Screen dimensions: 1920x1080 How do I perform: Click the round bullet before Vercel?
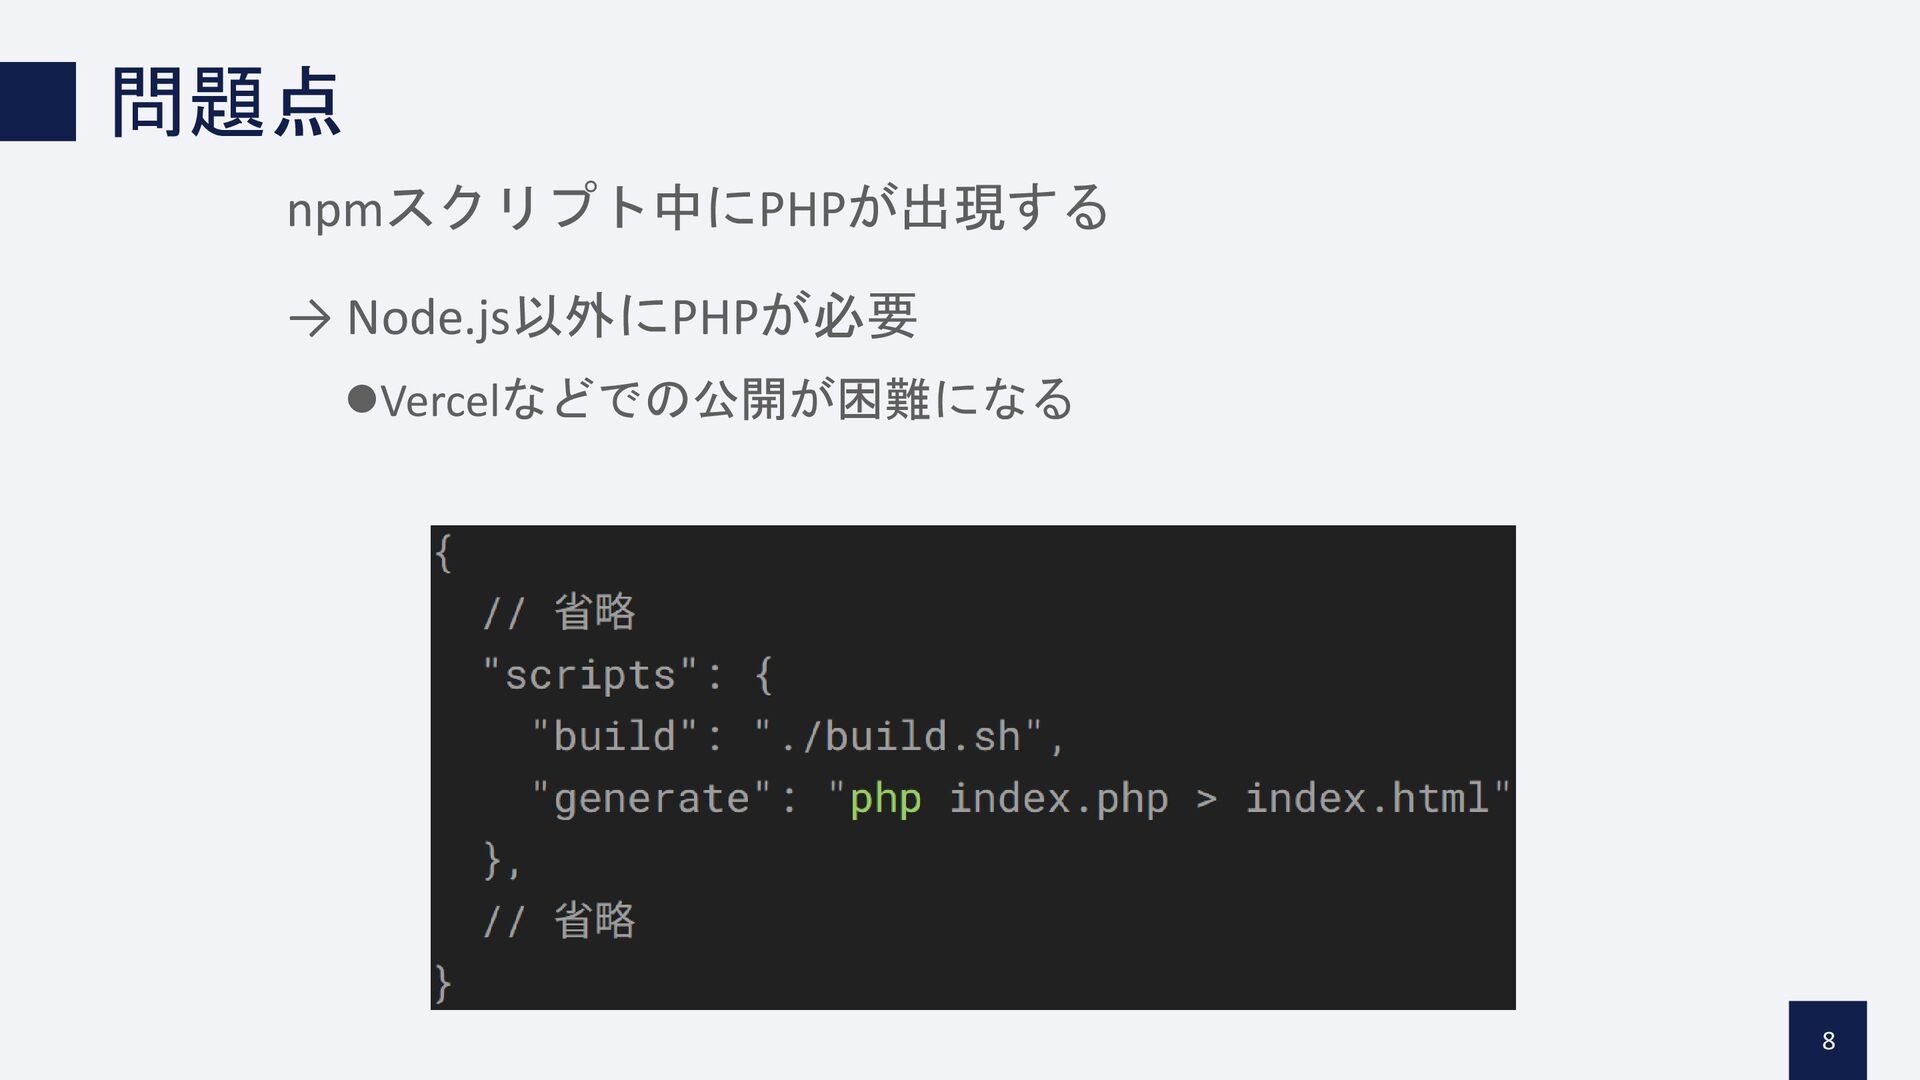click(x=361, y=400)
